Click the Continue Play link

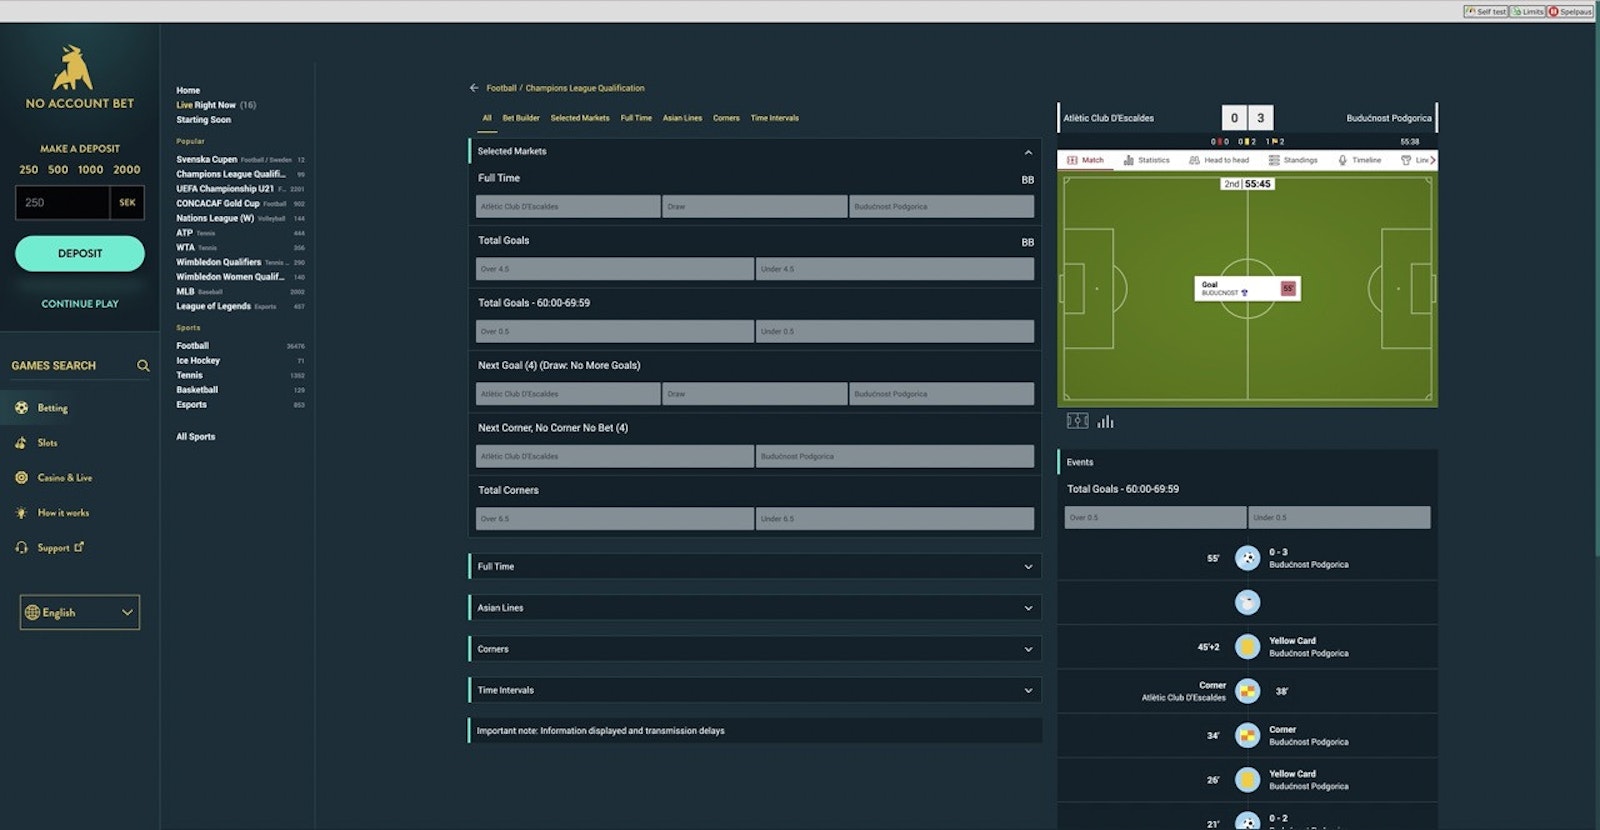(80, 304)
